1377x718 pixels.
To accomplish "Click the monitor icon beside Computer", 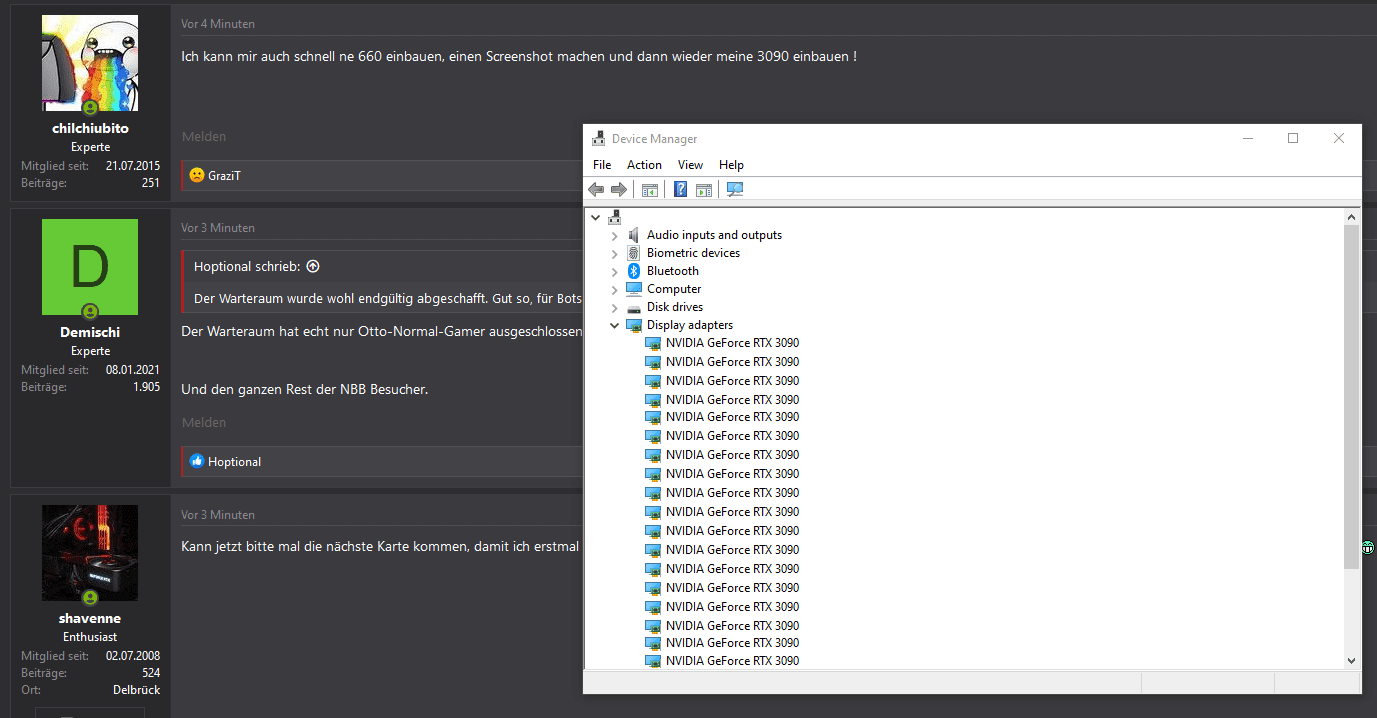I will (633, 289).
